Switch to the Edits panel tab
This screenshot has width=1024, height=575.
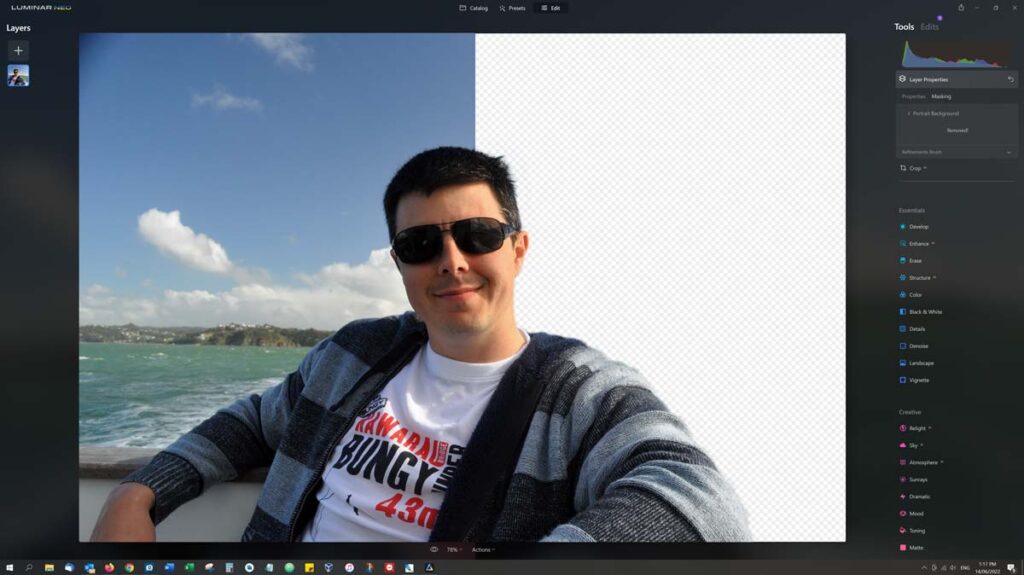930,27
